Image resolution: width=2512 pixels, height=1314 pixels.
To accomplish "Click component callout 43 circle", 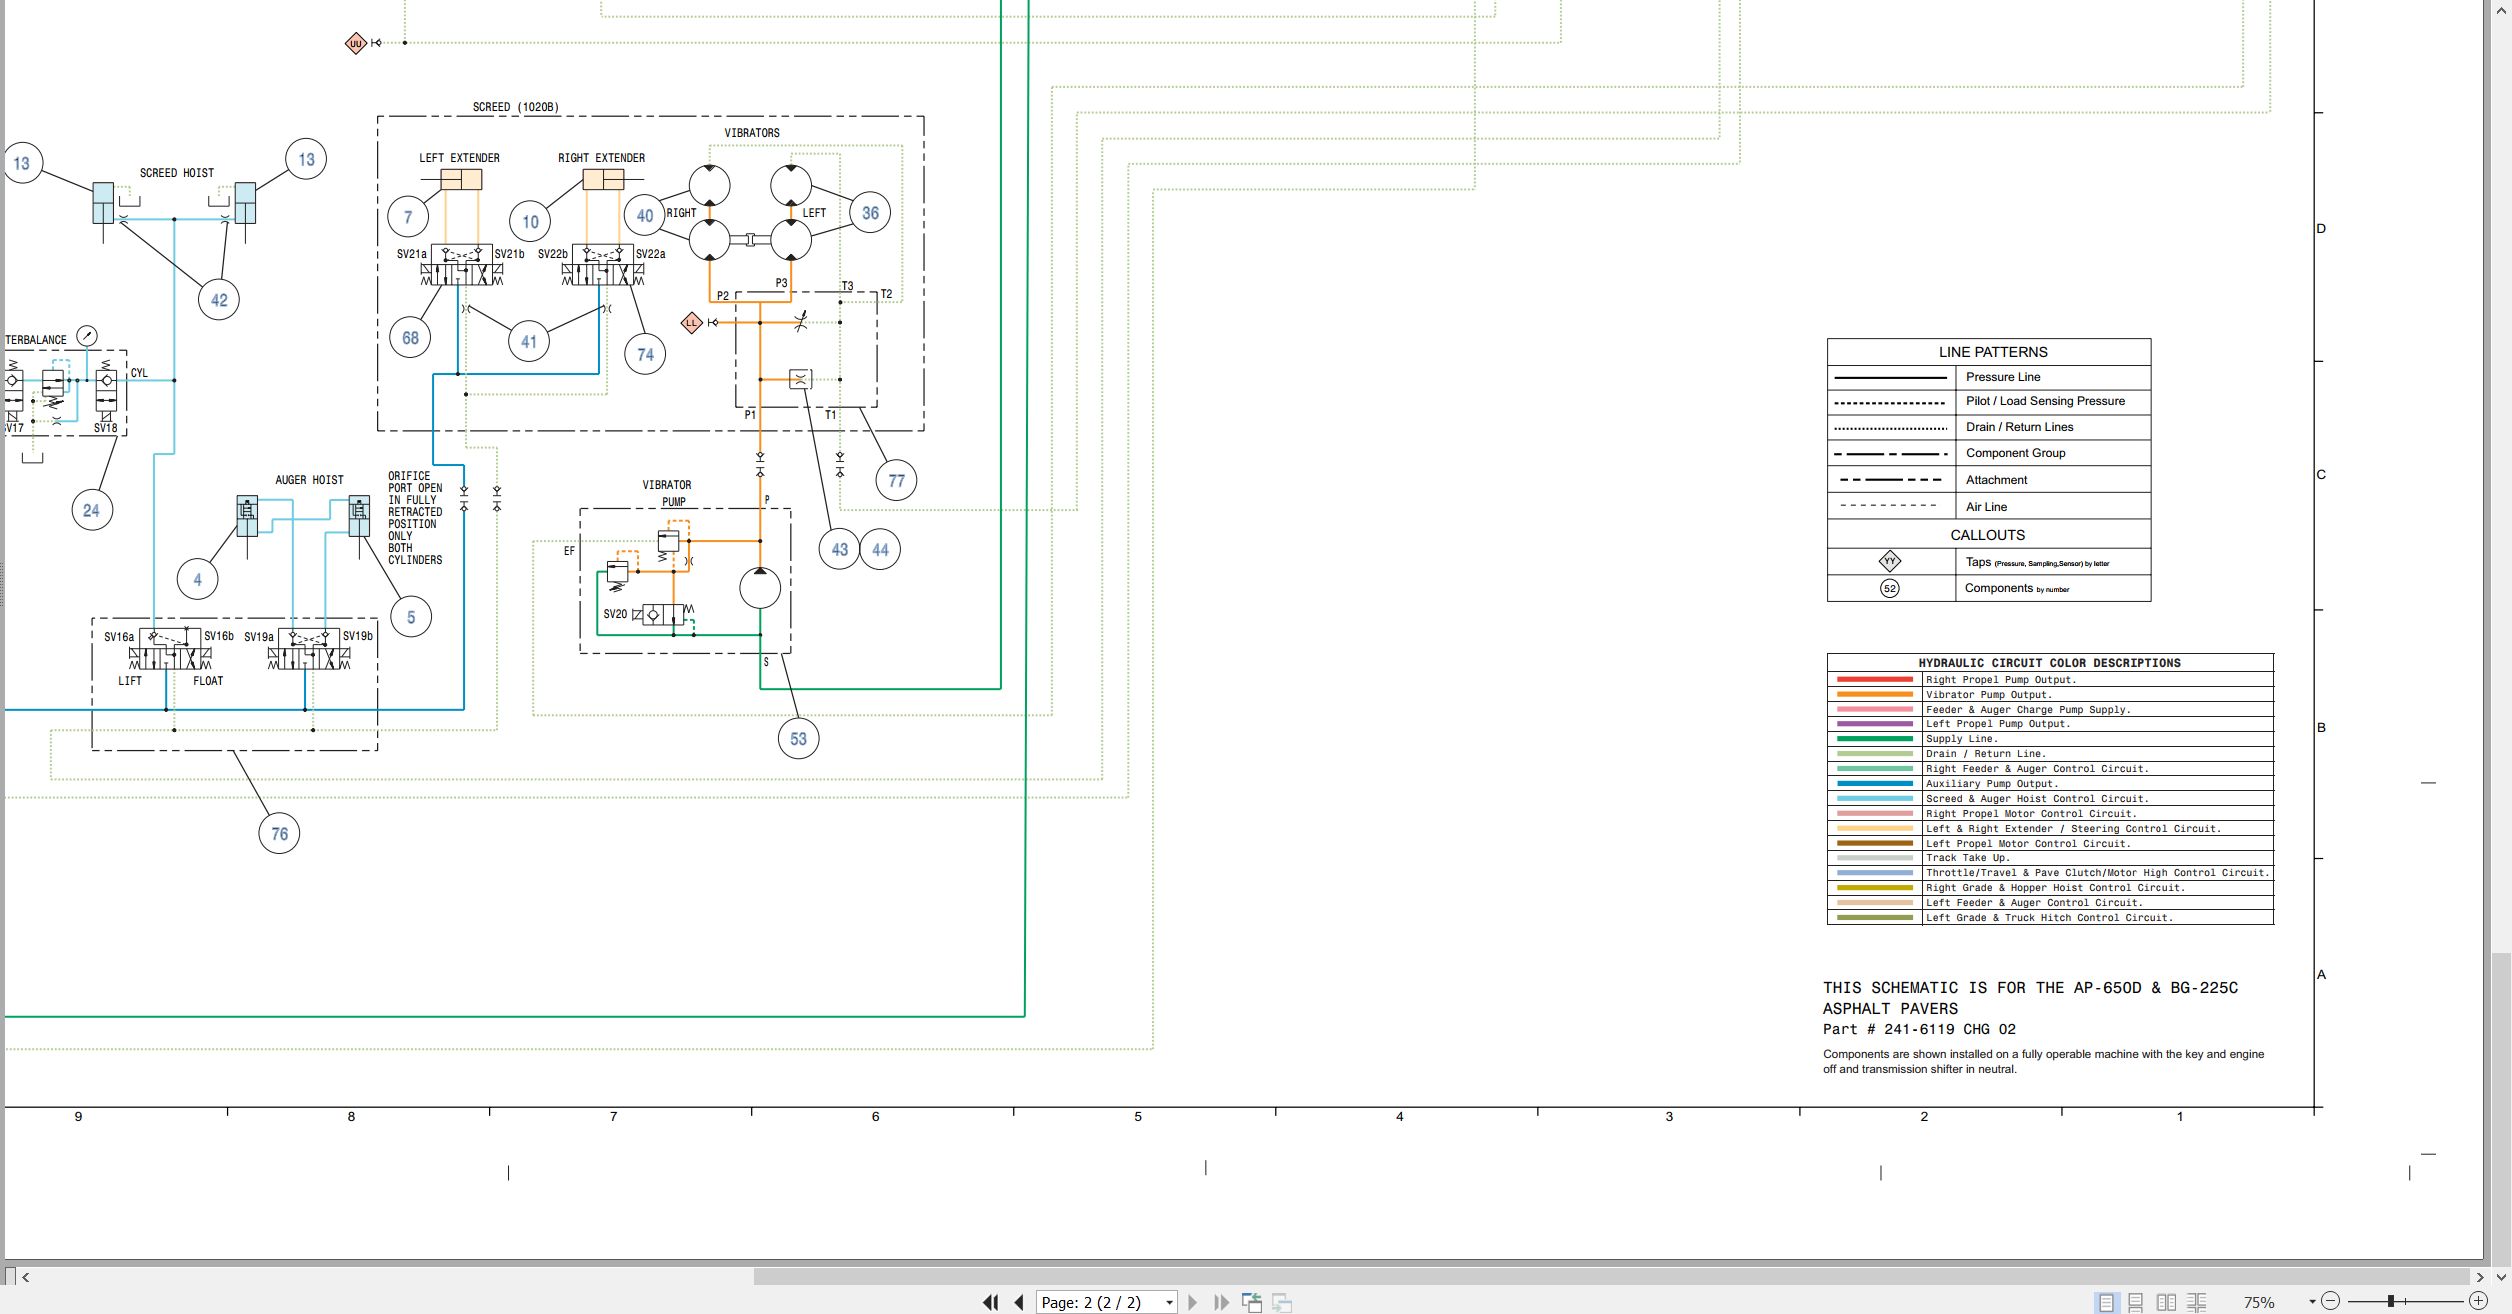I will point(839,549).
